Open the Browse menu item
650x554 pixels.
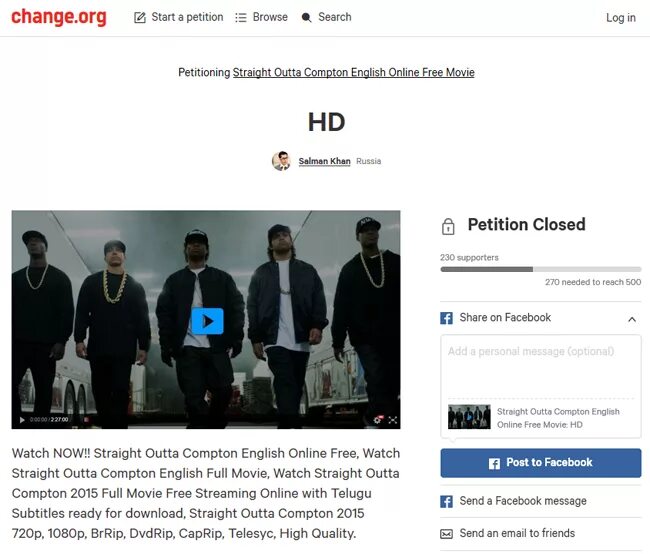270,17
